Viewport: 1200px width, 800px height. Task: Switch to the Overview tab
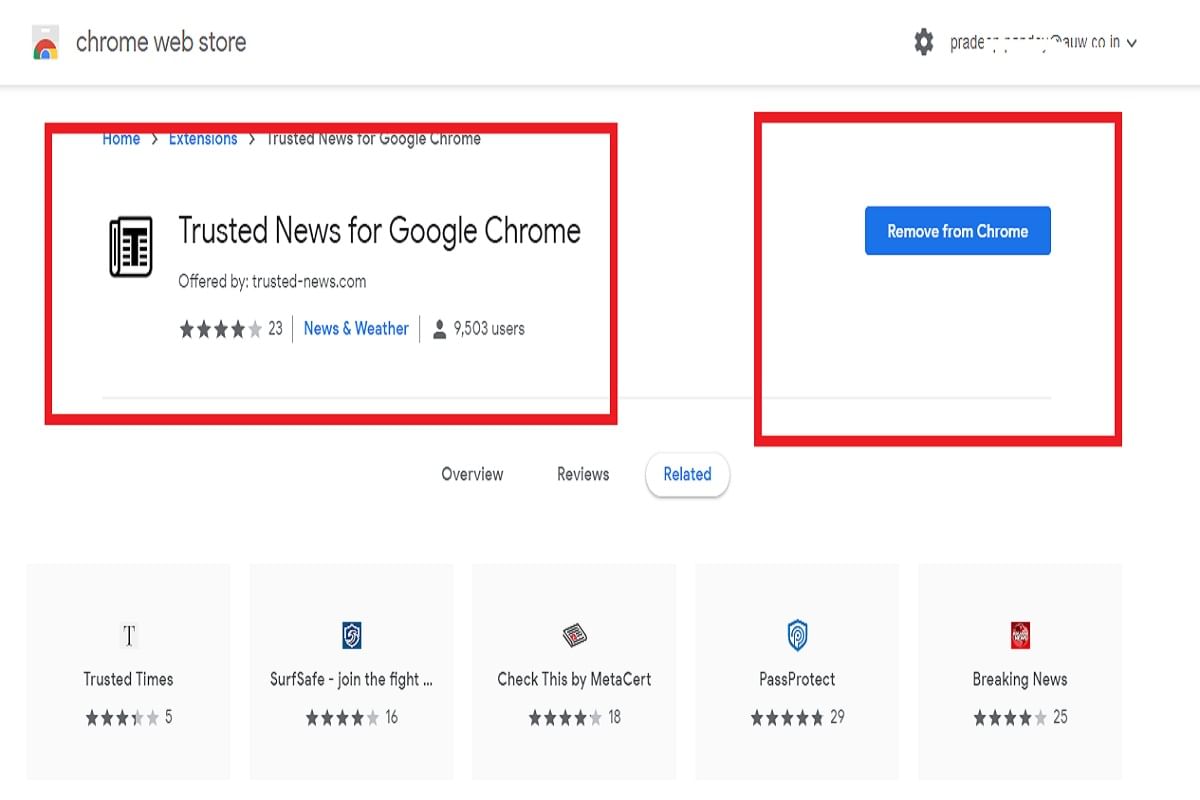point(472,475)
